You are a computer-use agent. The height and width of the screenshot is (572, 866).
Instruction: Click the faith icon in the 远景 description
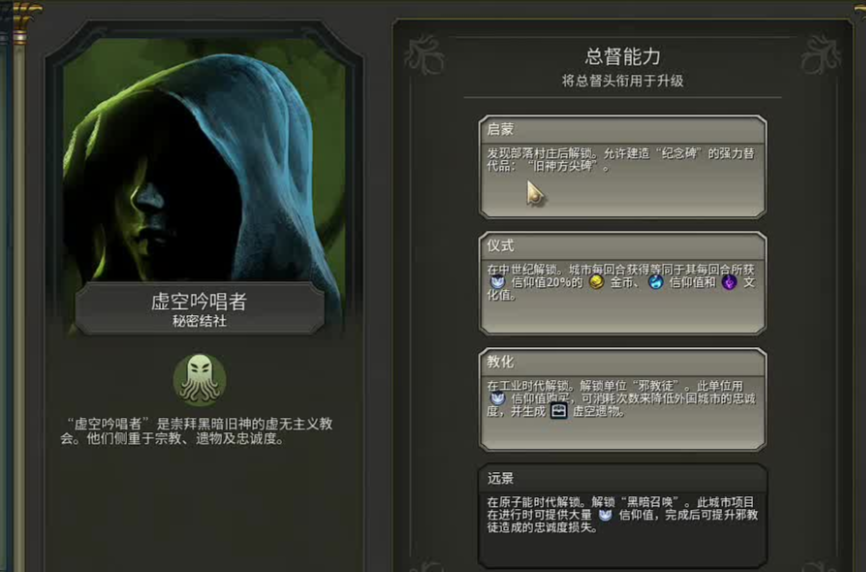(605, 515)
